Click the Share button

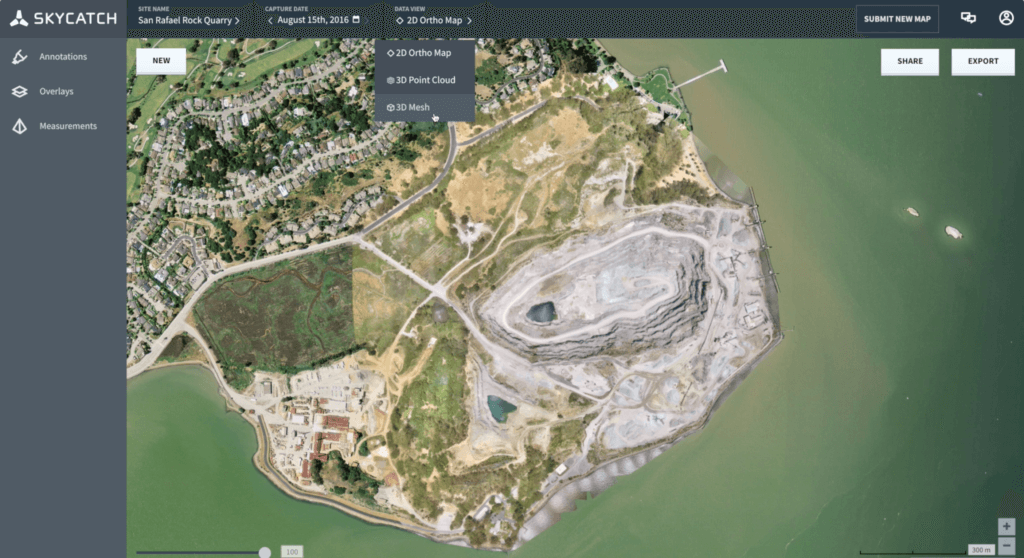point(909,61)
